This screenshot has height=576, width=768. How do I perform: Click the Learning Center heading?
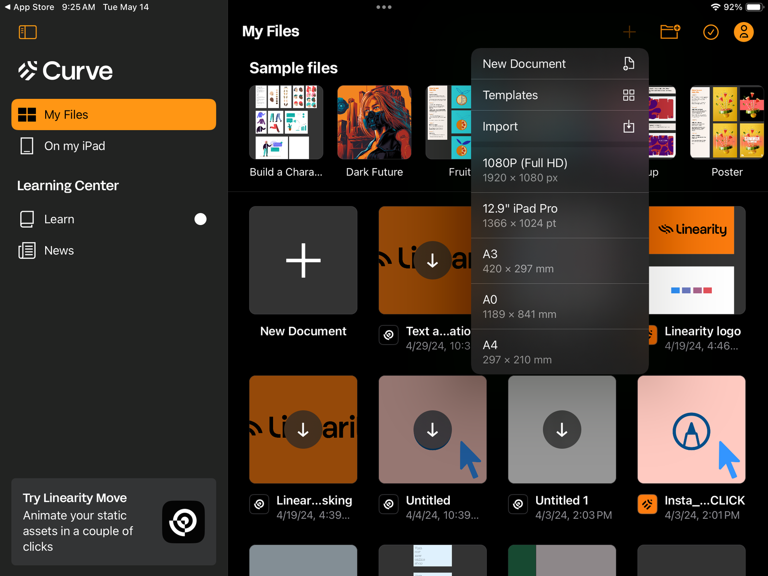[x=68, y=186]
